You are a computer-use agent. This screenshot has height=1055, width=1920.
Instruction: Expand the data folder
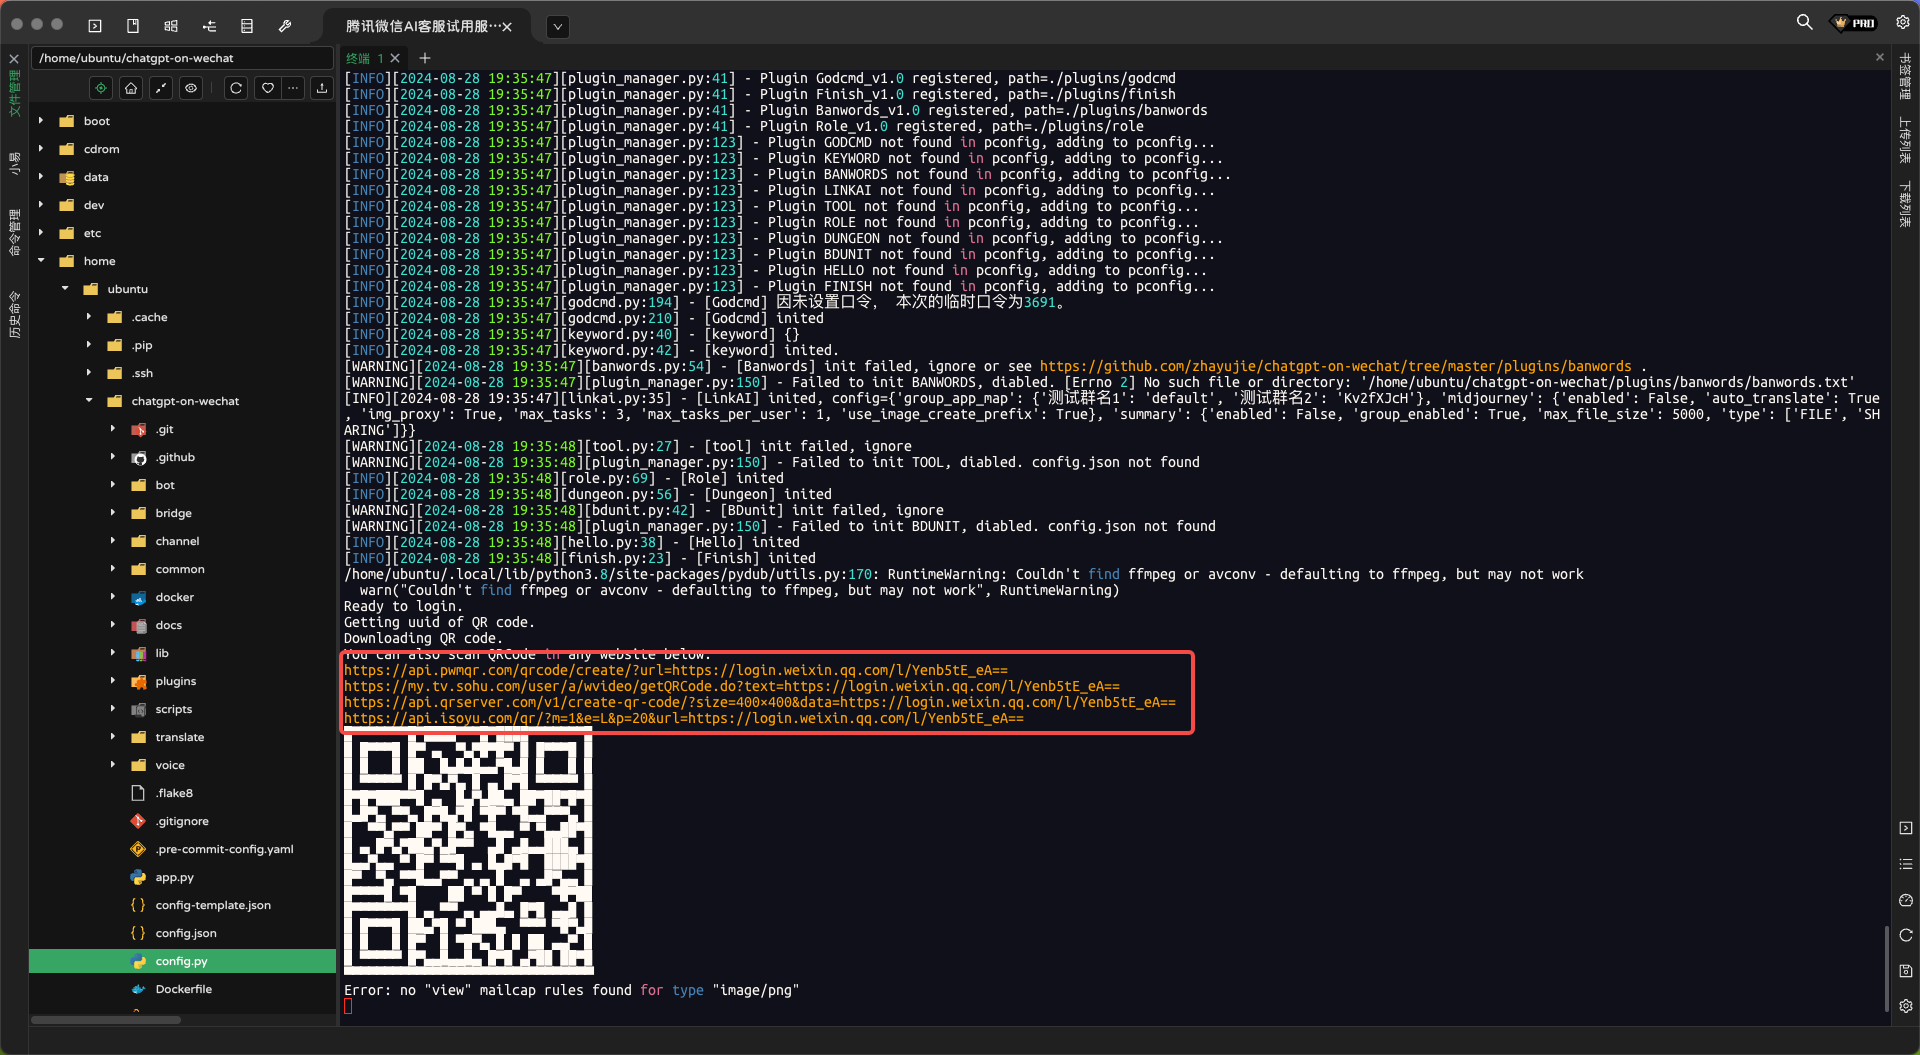(x=41, y=177)
